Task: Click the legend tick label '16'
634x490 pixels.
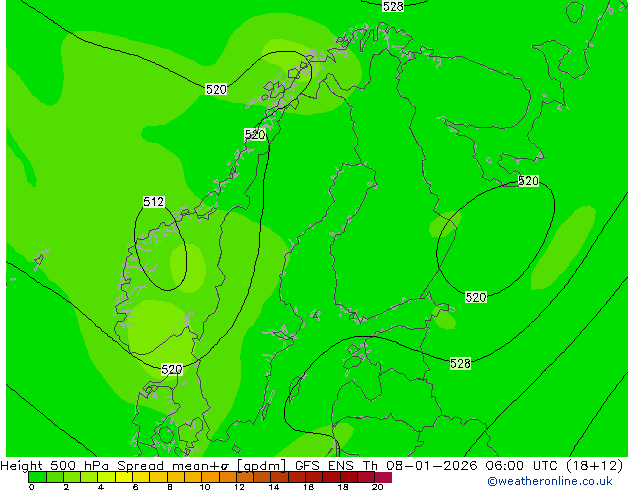Action: pos(309,487)
